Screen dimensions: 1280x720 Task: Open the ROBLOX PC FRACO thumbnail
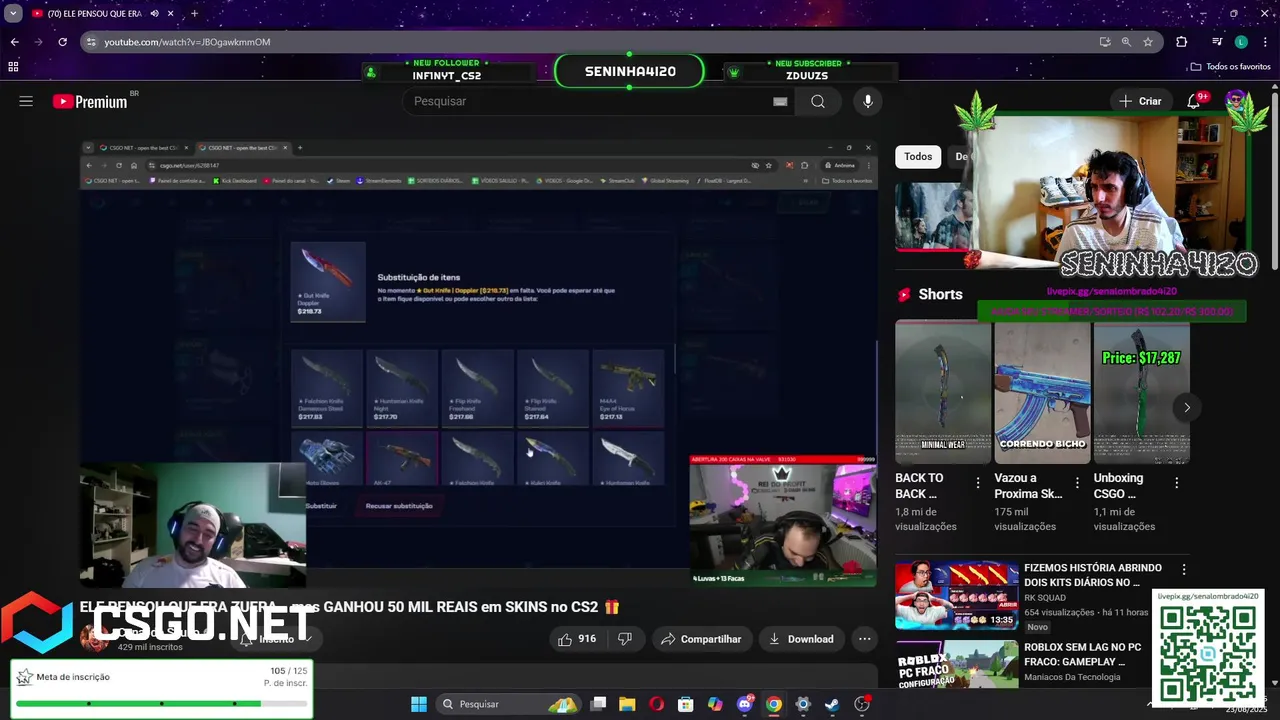(956, 663)
